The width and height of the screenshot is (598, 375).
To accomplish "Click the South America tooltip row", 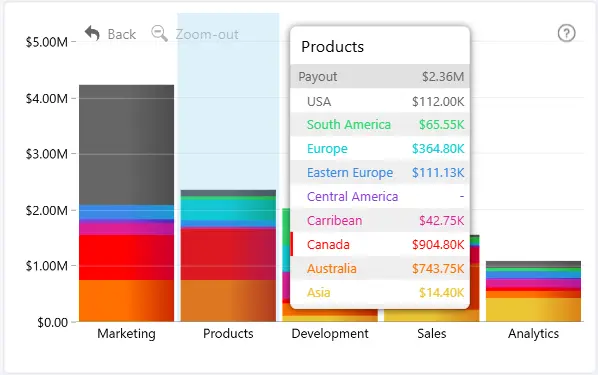I will tap(380, 124).
